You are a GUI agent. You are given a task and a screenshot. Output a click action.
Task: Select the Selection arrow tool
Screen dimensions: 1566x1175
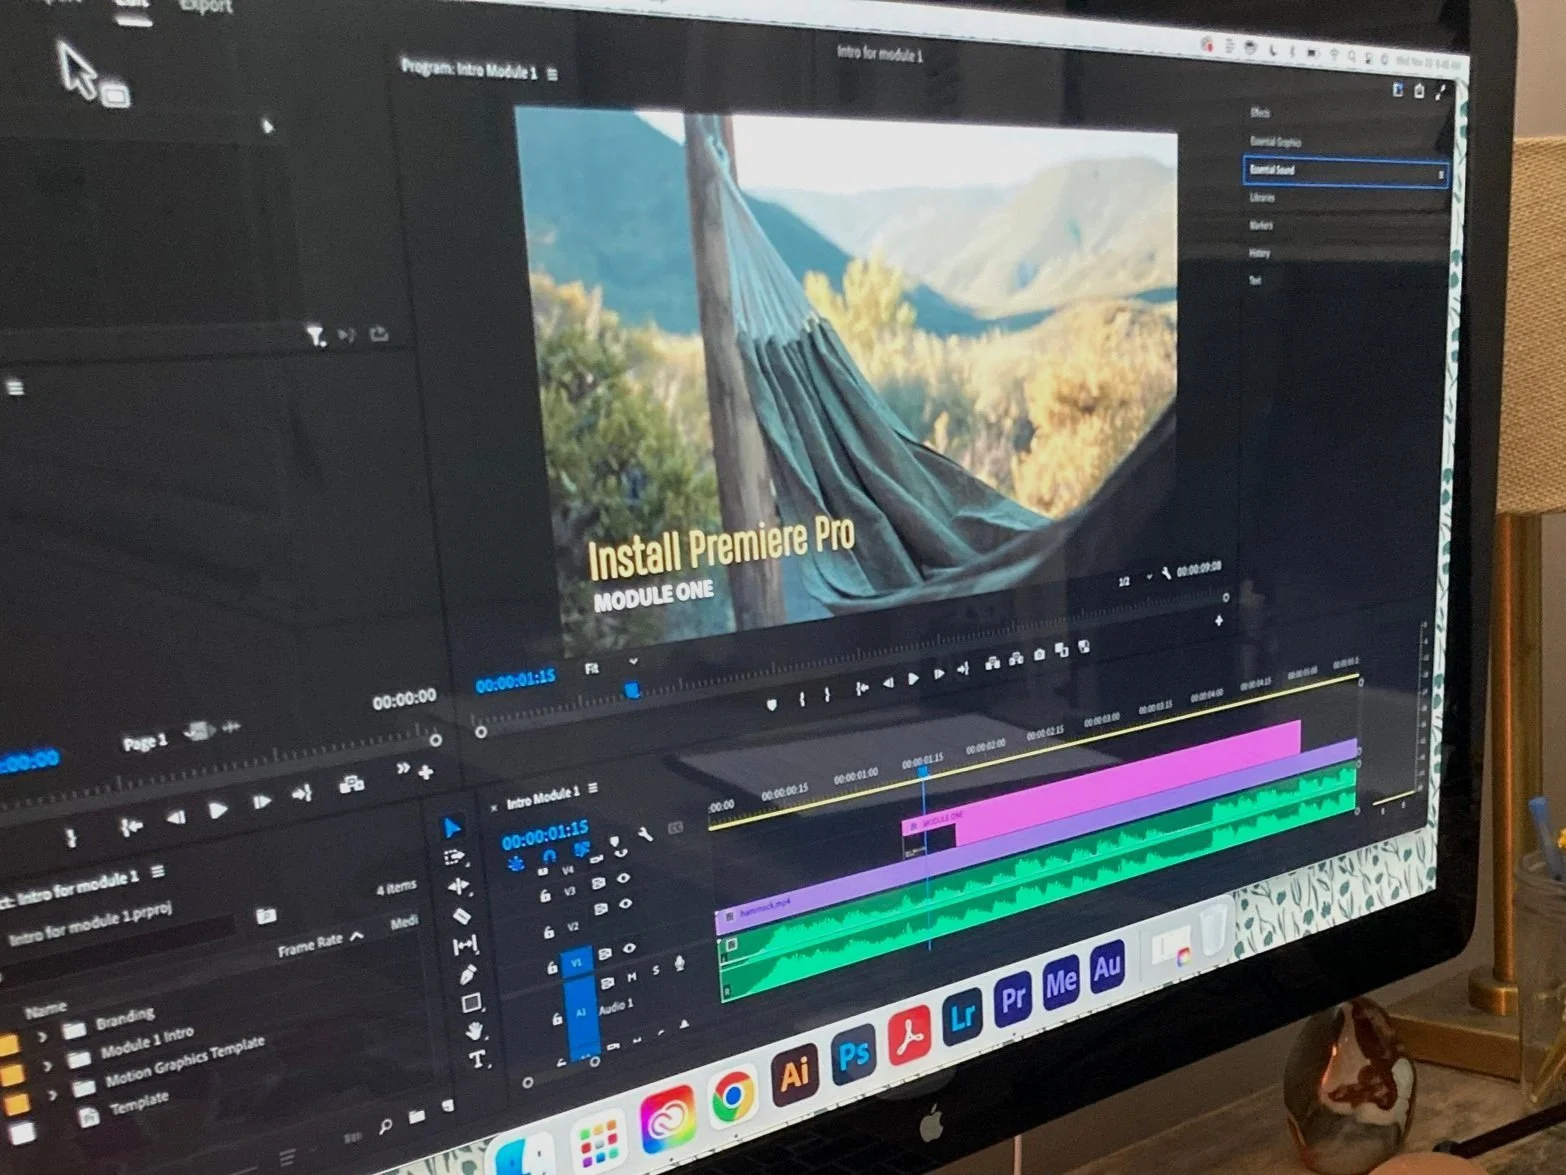(453, 829)
